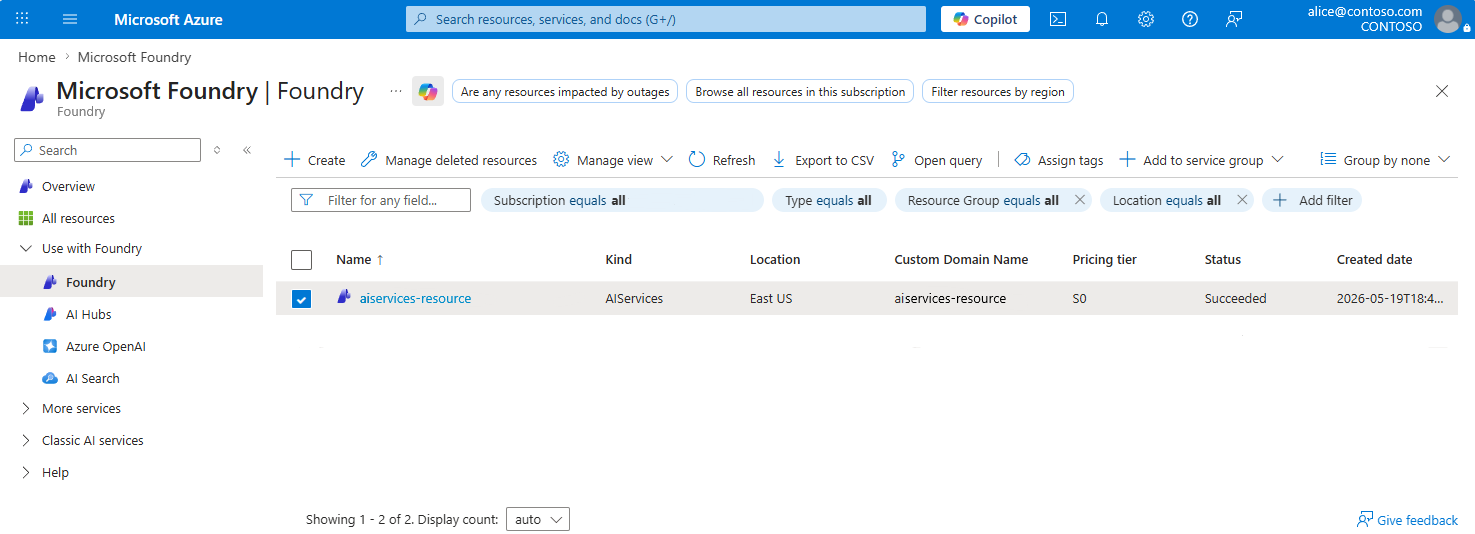Open the Azure apps grid launcher
This screenshot has width=1475, height=534.
22,19
